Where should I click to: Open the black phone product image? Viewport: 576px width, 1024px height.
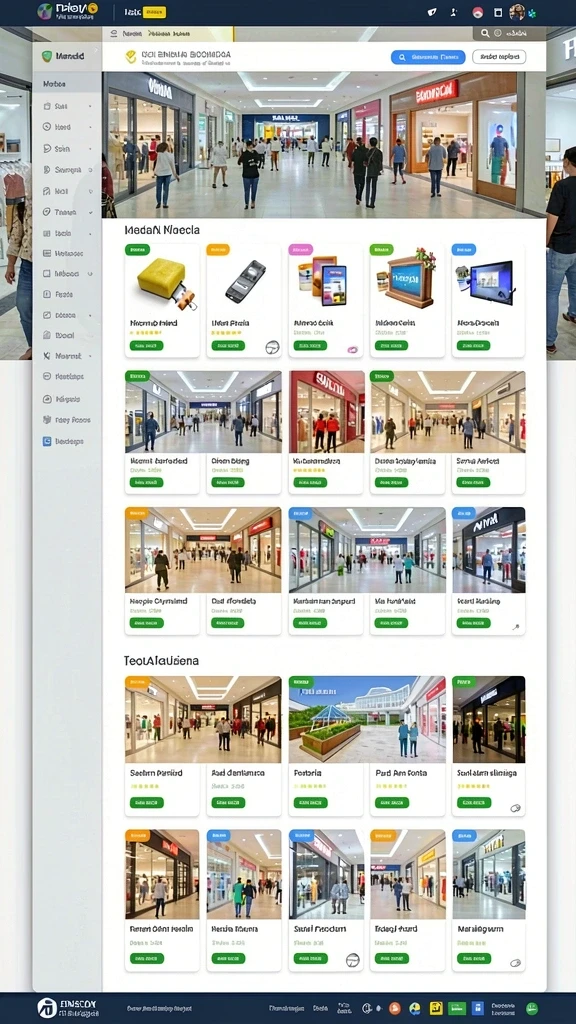246,280
